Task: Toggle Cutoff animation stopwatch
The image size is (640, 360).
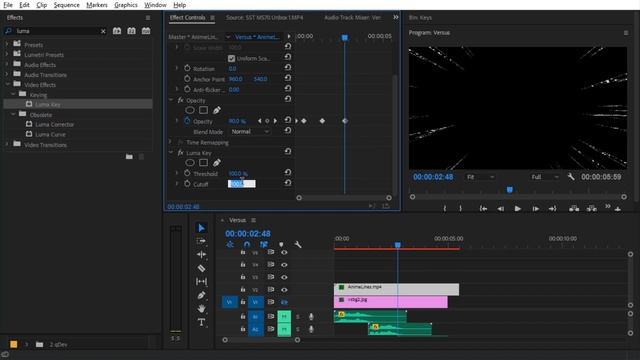Action: point(187,184)
